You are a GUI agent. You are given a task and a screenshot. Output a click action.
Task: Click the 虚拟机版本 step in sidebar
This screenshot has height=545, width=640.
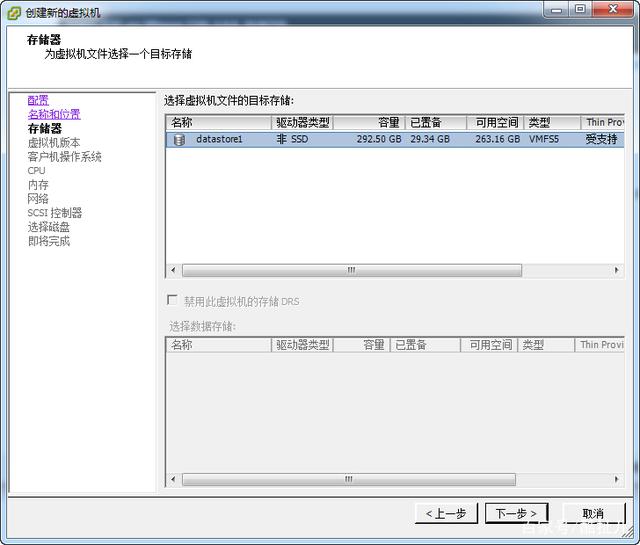click(54, 142)
